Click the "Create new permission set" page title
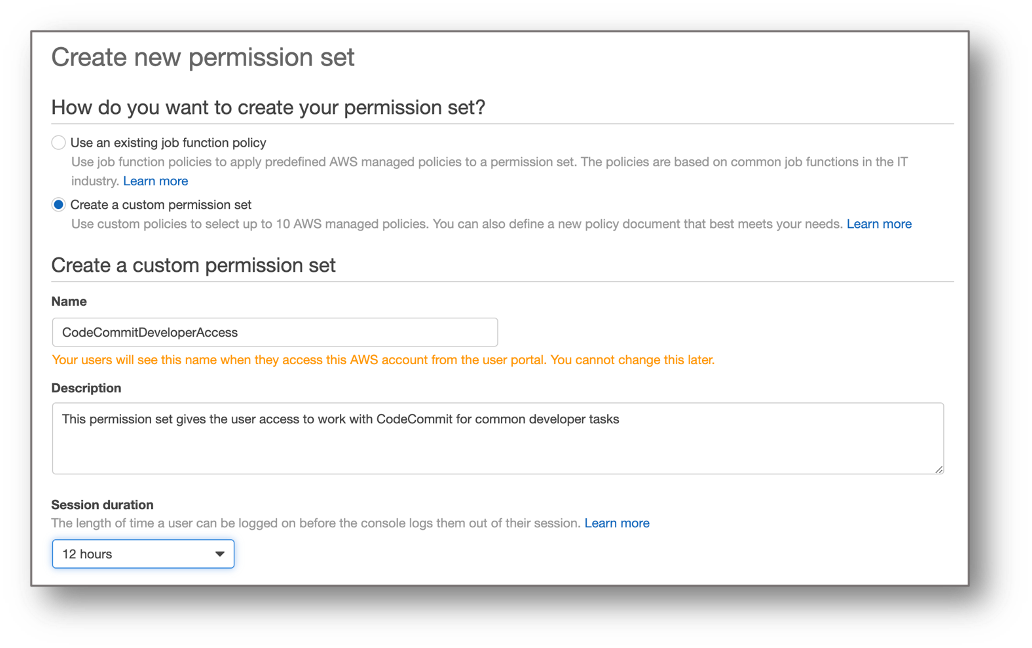This screenshot has width=1032, height=648. [x=202, y=57]
